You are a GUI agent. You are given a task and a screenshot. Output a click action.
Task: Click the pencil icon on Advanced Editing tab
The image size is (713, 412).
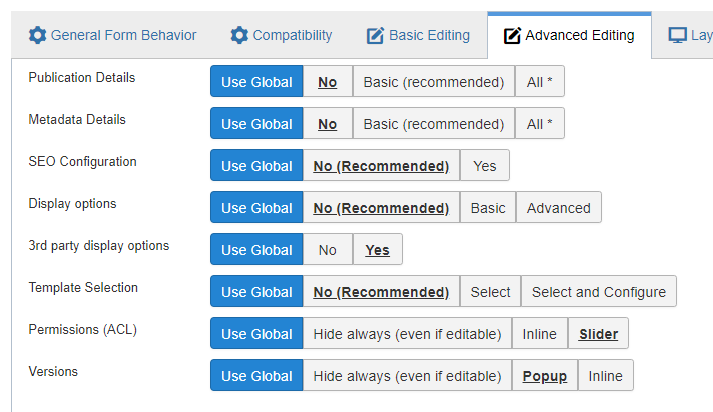pyautogui.click(x=512, y=35)
